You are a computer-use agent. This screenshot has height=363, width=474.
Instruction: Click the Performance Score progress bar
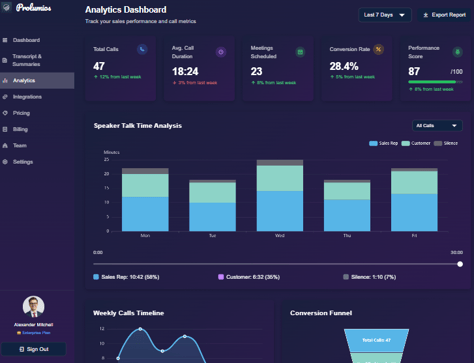point(435,82)
